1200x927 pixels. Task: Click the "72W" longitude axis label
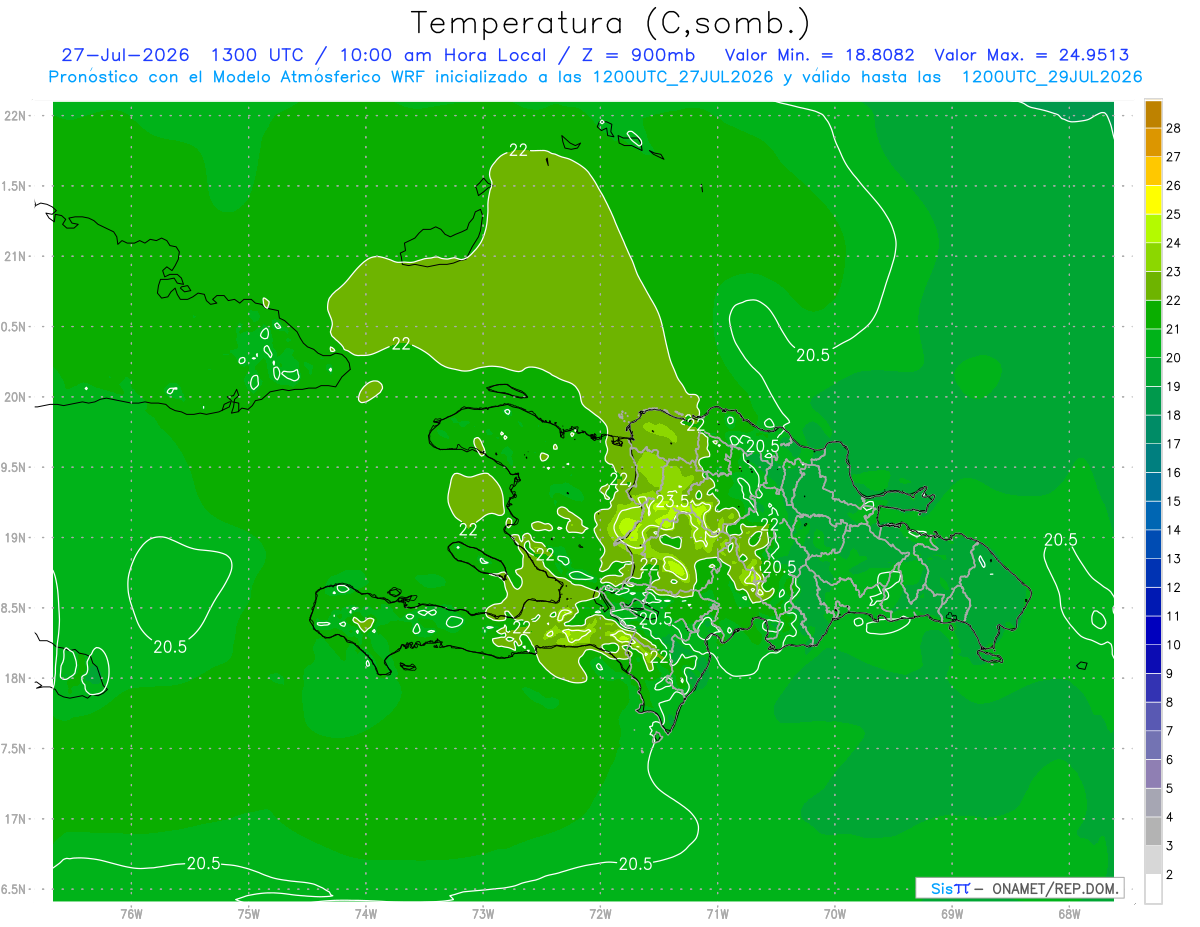pos(600,912)
